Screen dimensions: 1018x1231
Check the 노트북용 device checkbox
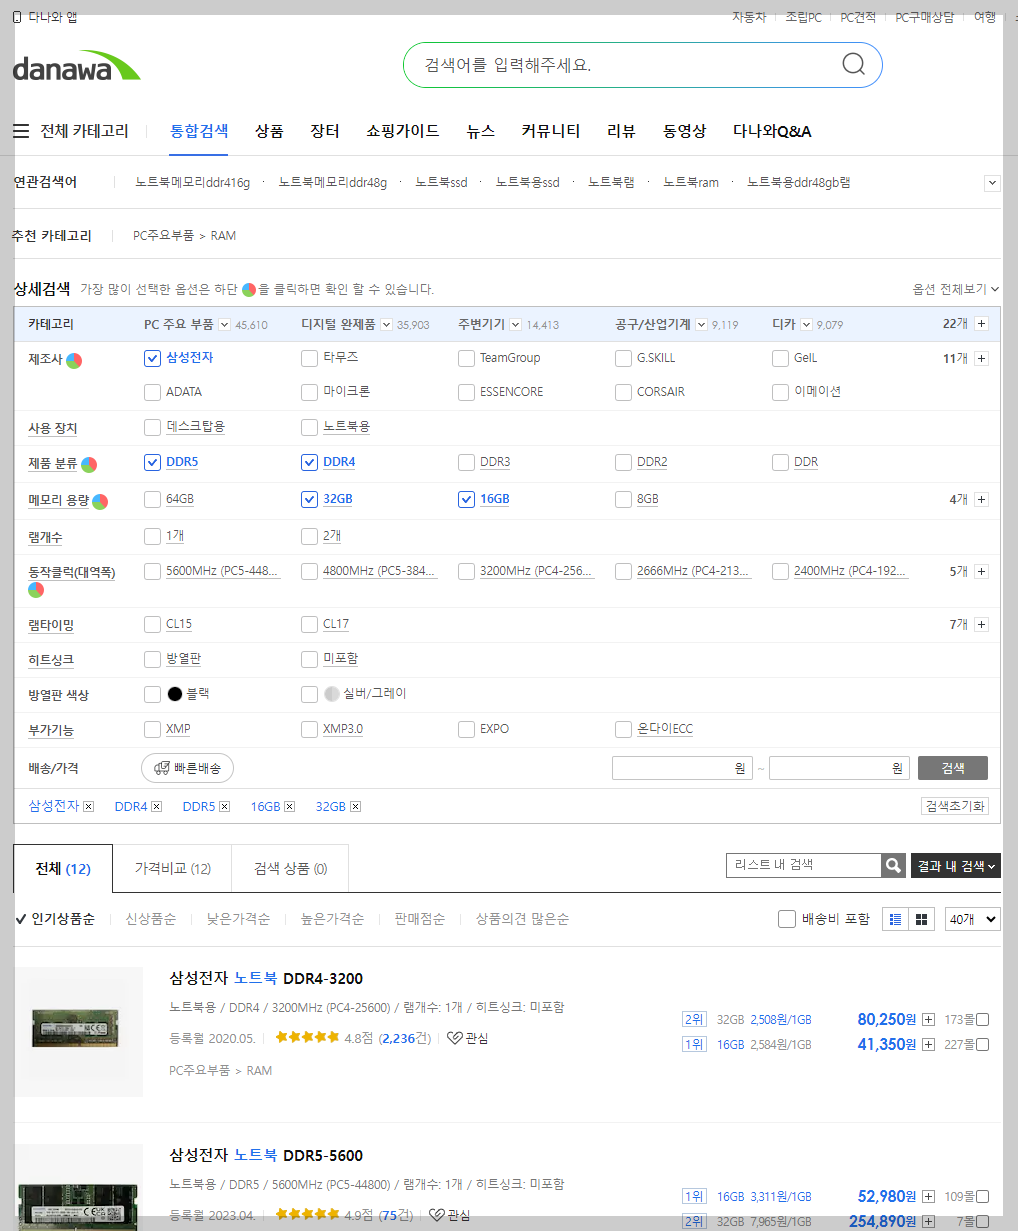click(x=309, y=427)
